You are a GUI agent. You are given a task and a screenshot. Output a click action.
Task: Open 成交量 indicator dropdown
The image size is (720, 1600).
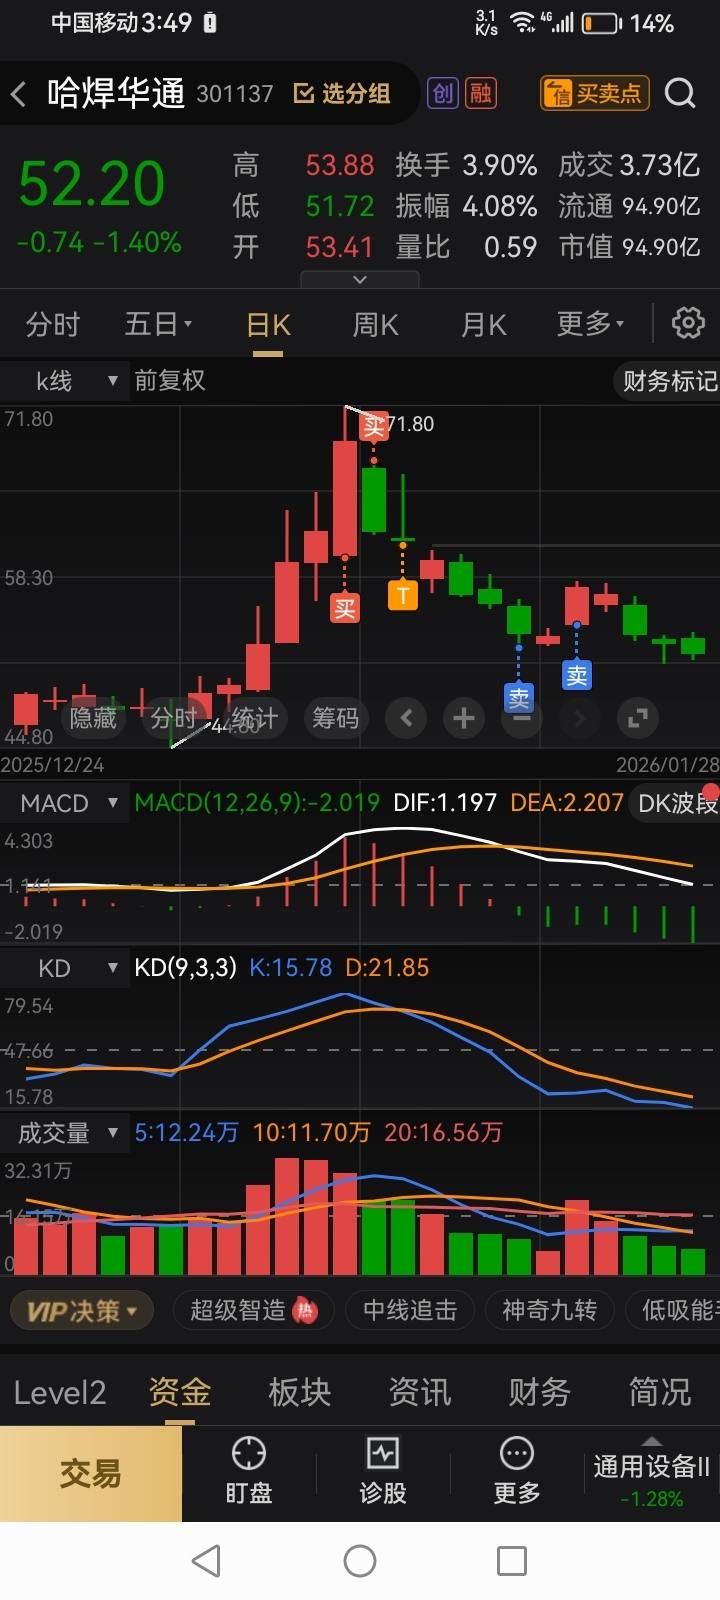click(x=66, y=1133)
